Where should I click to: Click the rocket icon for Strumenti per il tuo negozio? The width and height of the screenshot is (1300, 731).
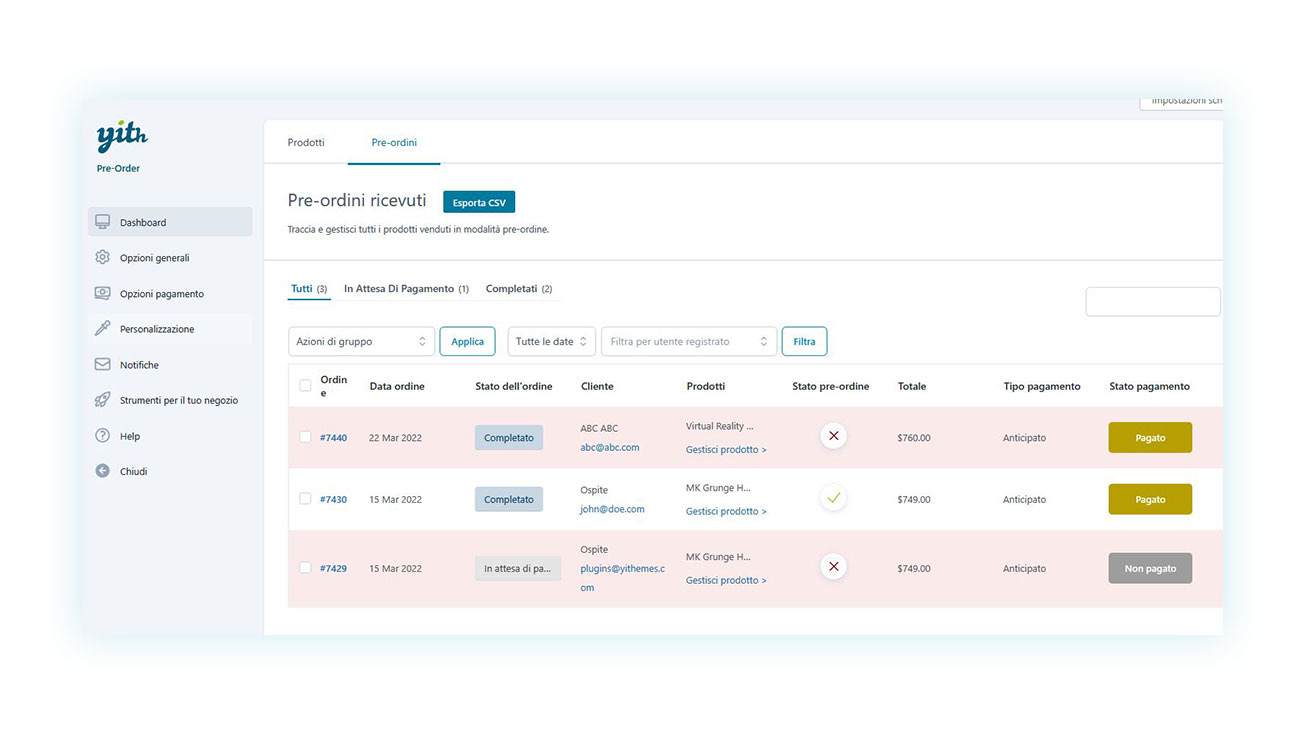(x=102, y=400)
